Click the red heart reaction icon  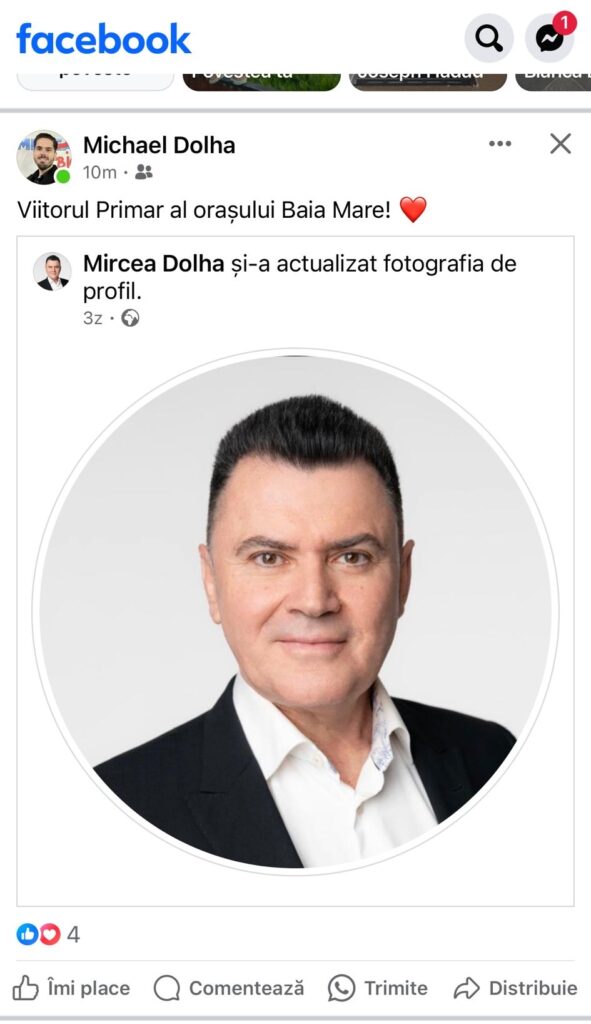click(x=50, y=935)
